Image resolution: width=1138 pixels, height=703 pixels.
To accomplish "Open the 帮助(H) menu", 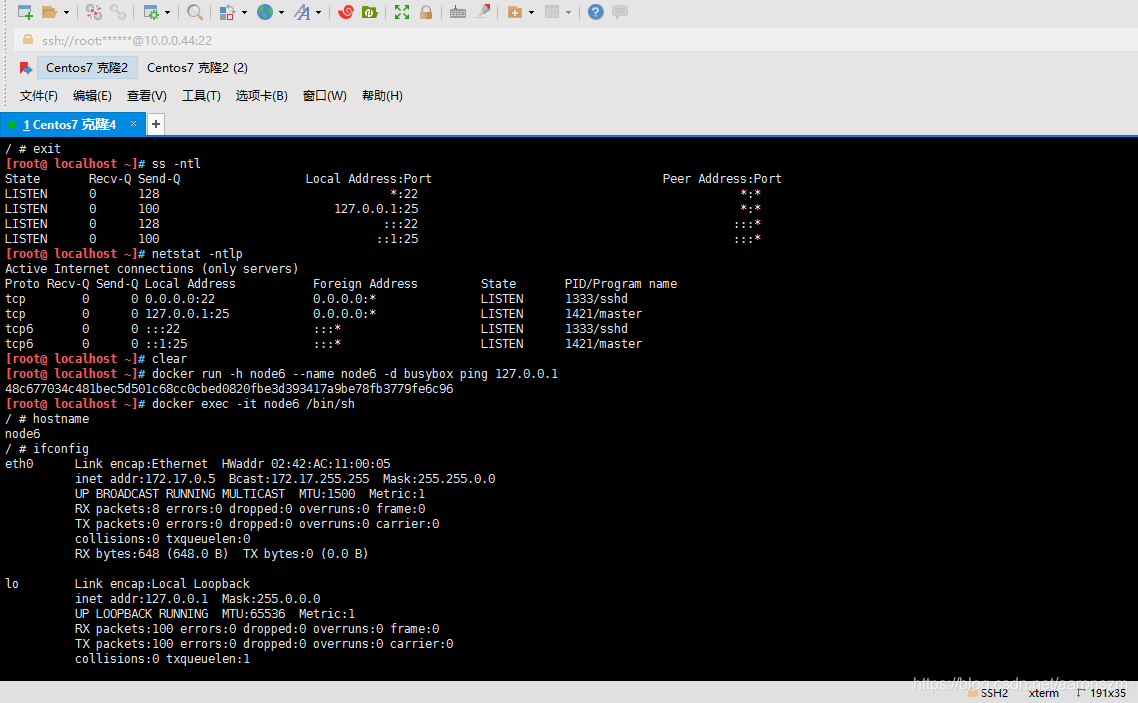I will tap(382, 96).
